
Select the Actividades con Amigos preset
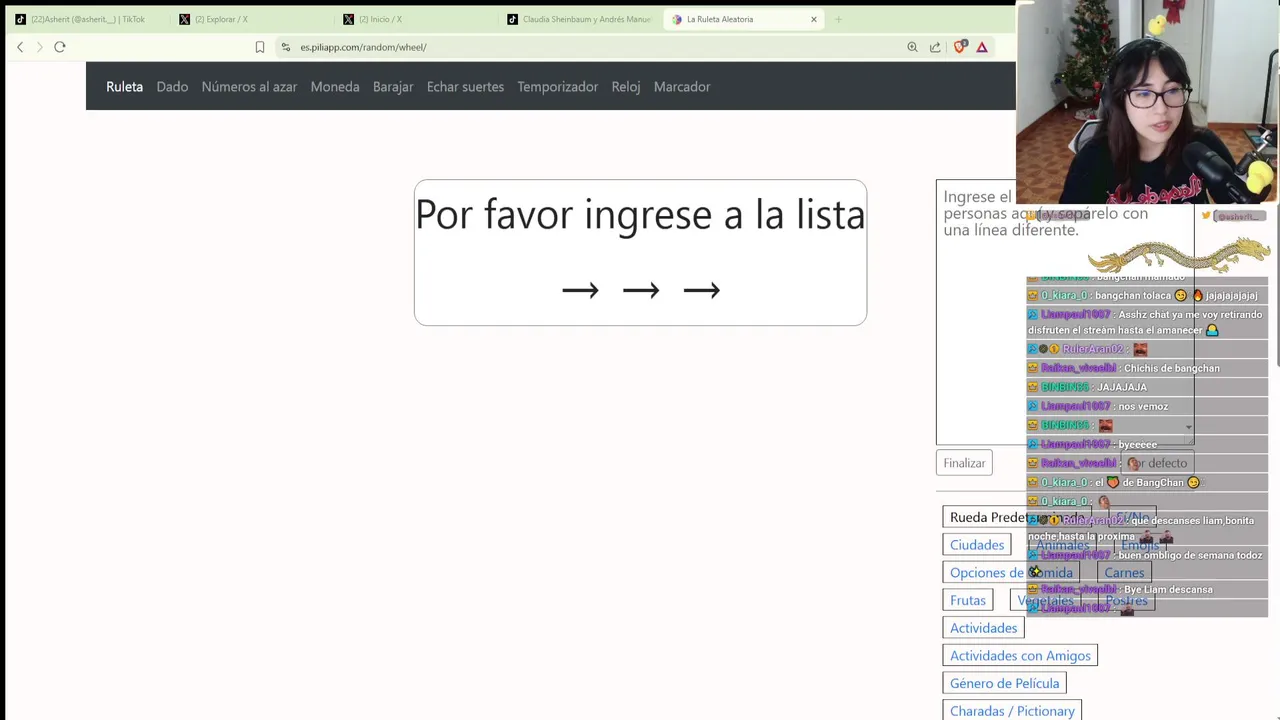1020,656
